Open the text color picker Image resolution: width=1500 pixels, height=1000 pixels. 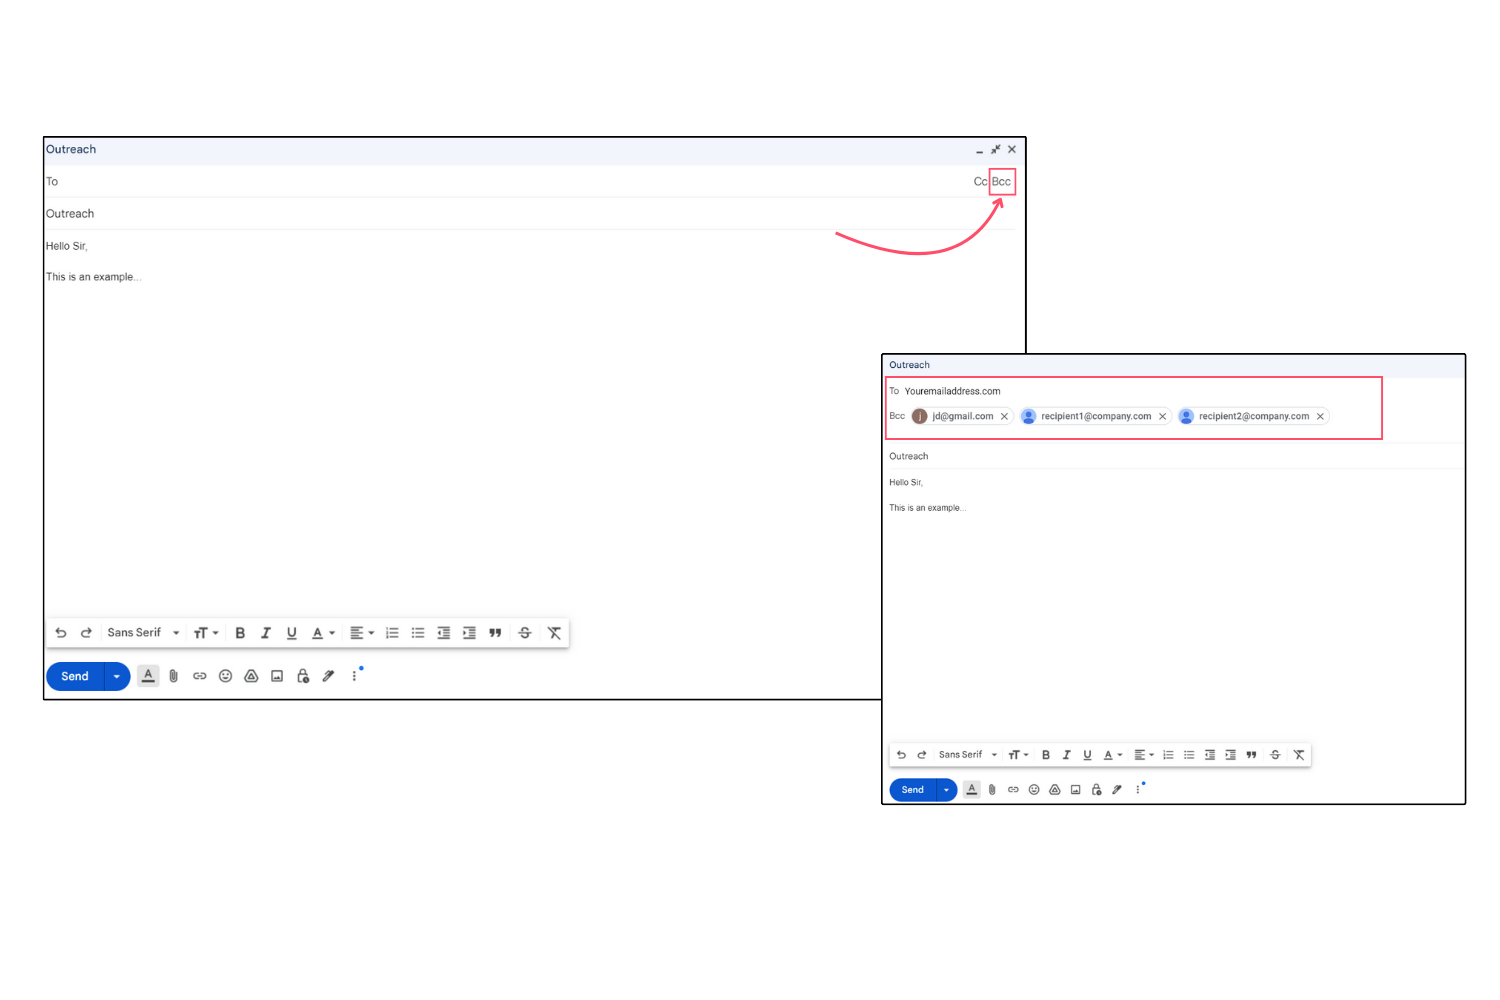318,632
